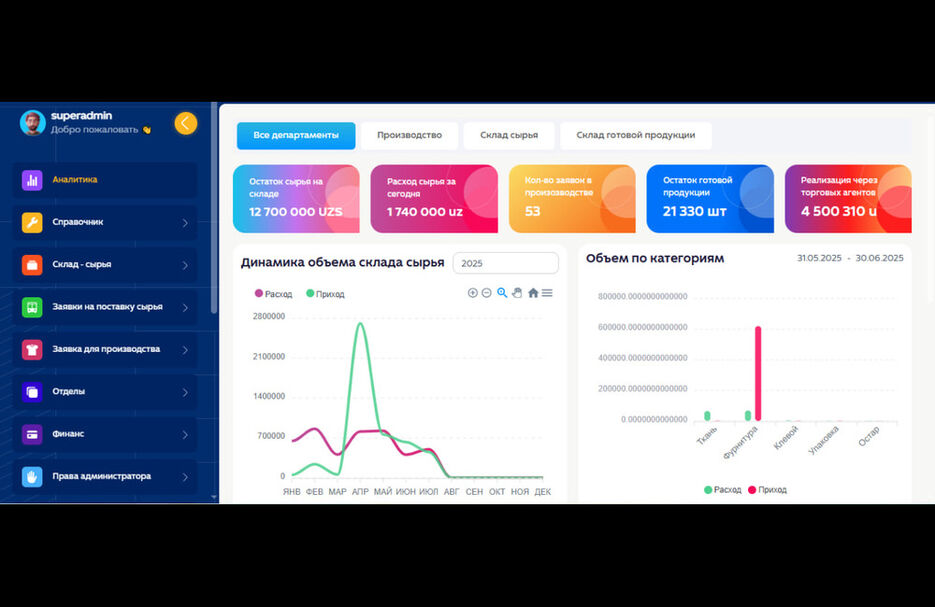This screenshot has width=935, height=607.
Task: Expand Заявки на поставку сырья chevron
Action: tap(185, 308)
